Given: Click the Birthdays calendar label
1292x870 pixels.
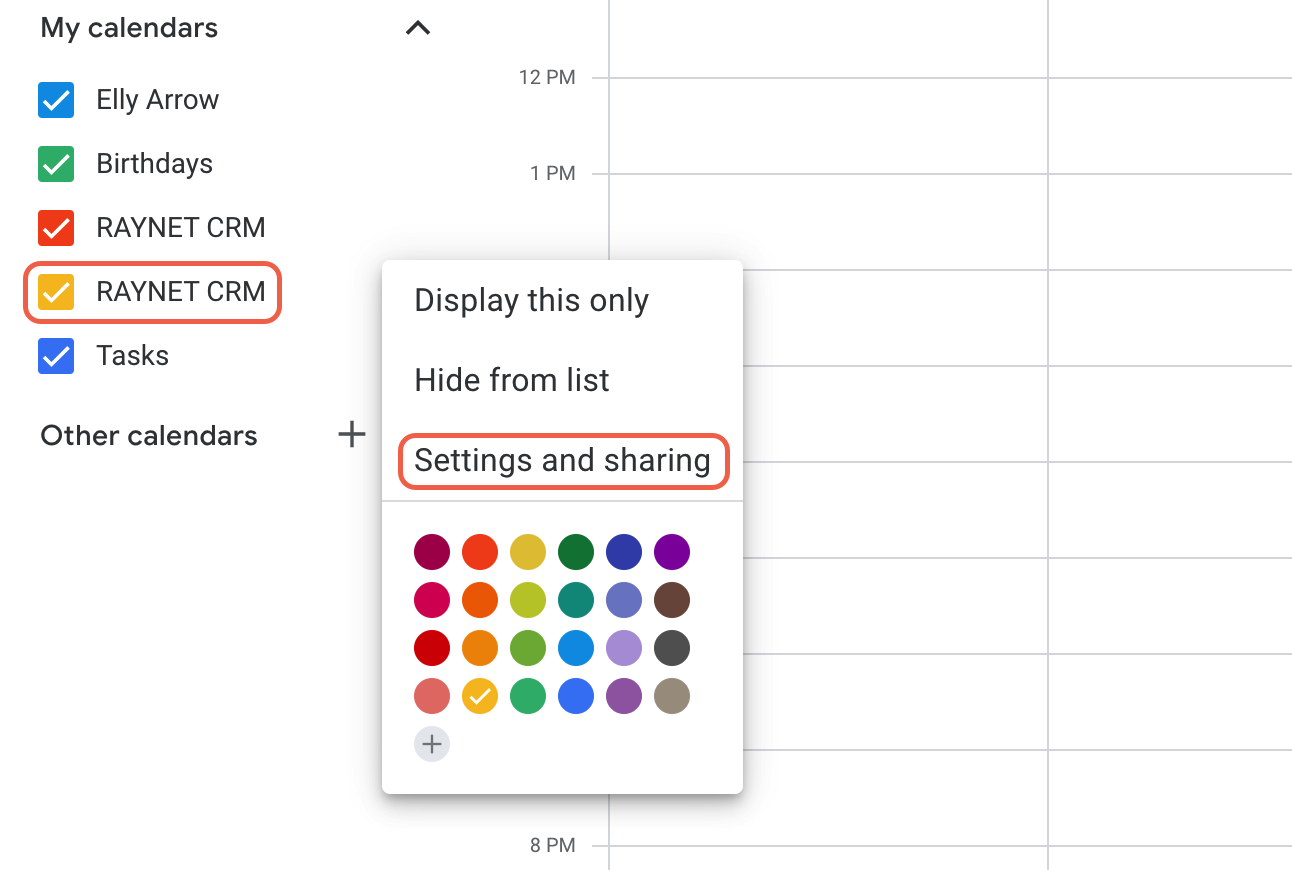Looking at the screenshot, I should click(155, 164).
